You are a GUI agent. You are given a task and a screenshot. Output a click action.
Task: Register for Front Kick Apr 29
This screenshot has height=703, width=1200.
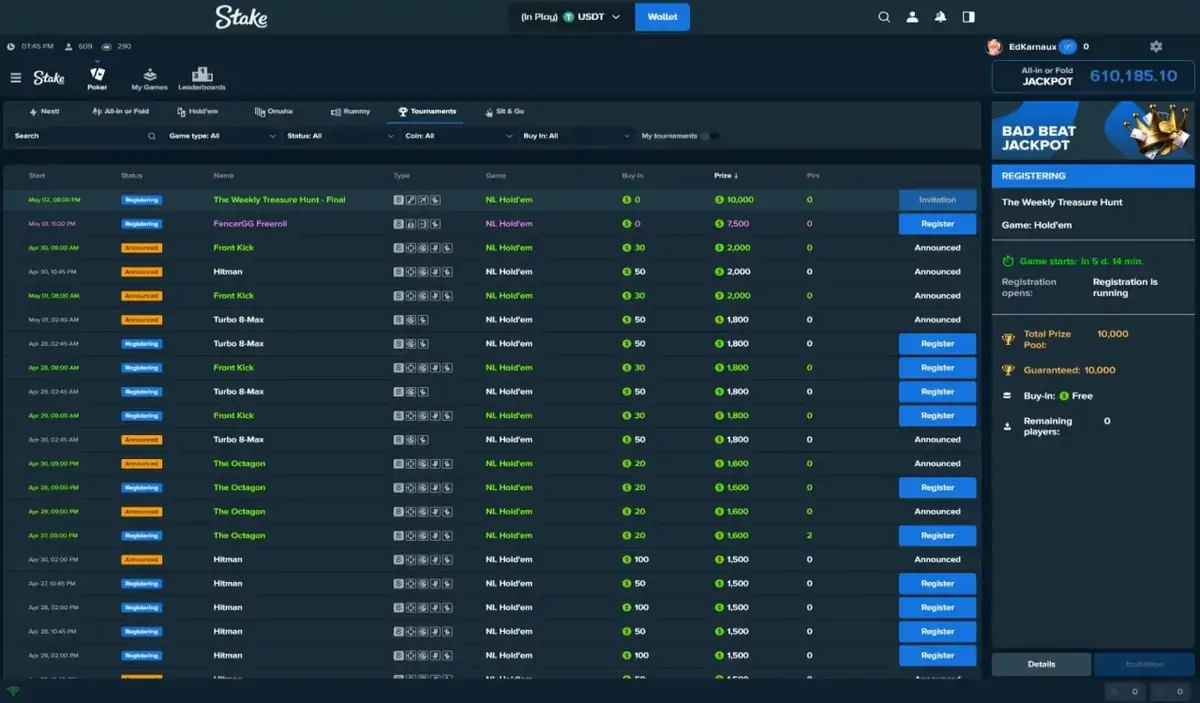pyautogui.click(x=937, y=416)
